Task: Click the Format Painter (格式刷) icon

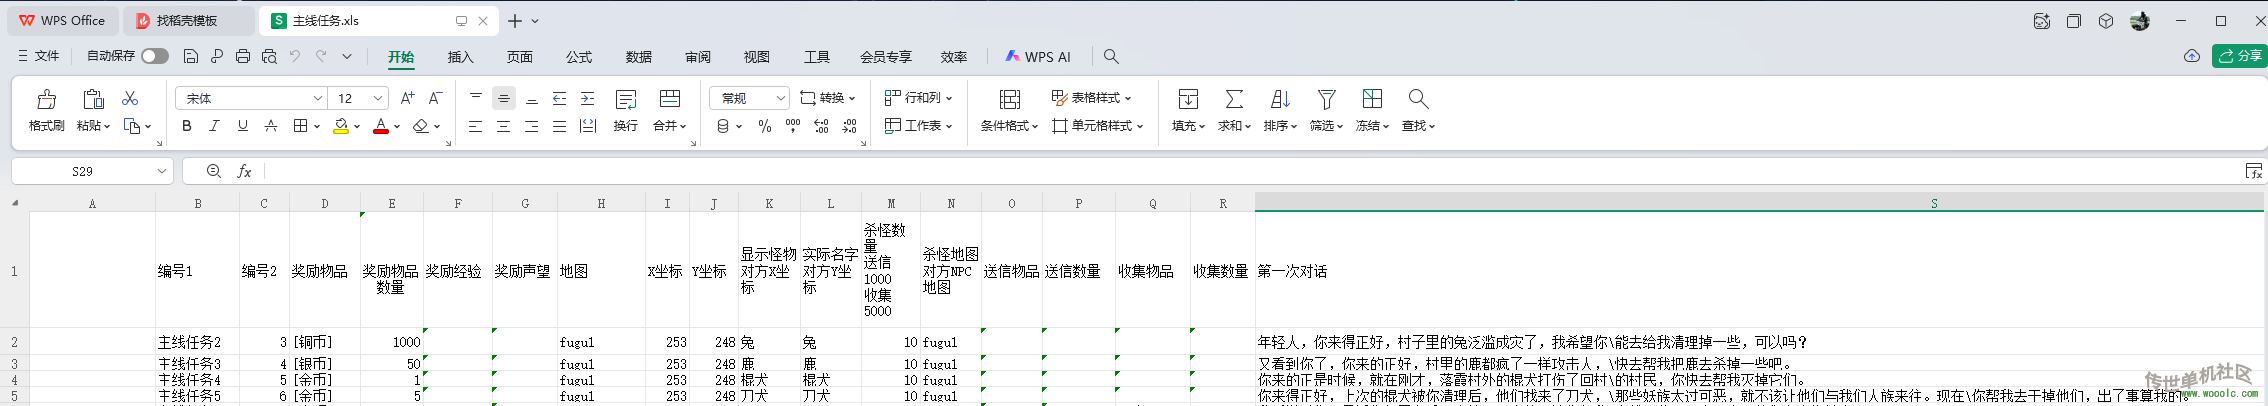Action: point(46,100)
